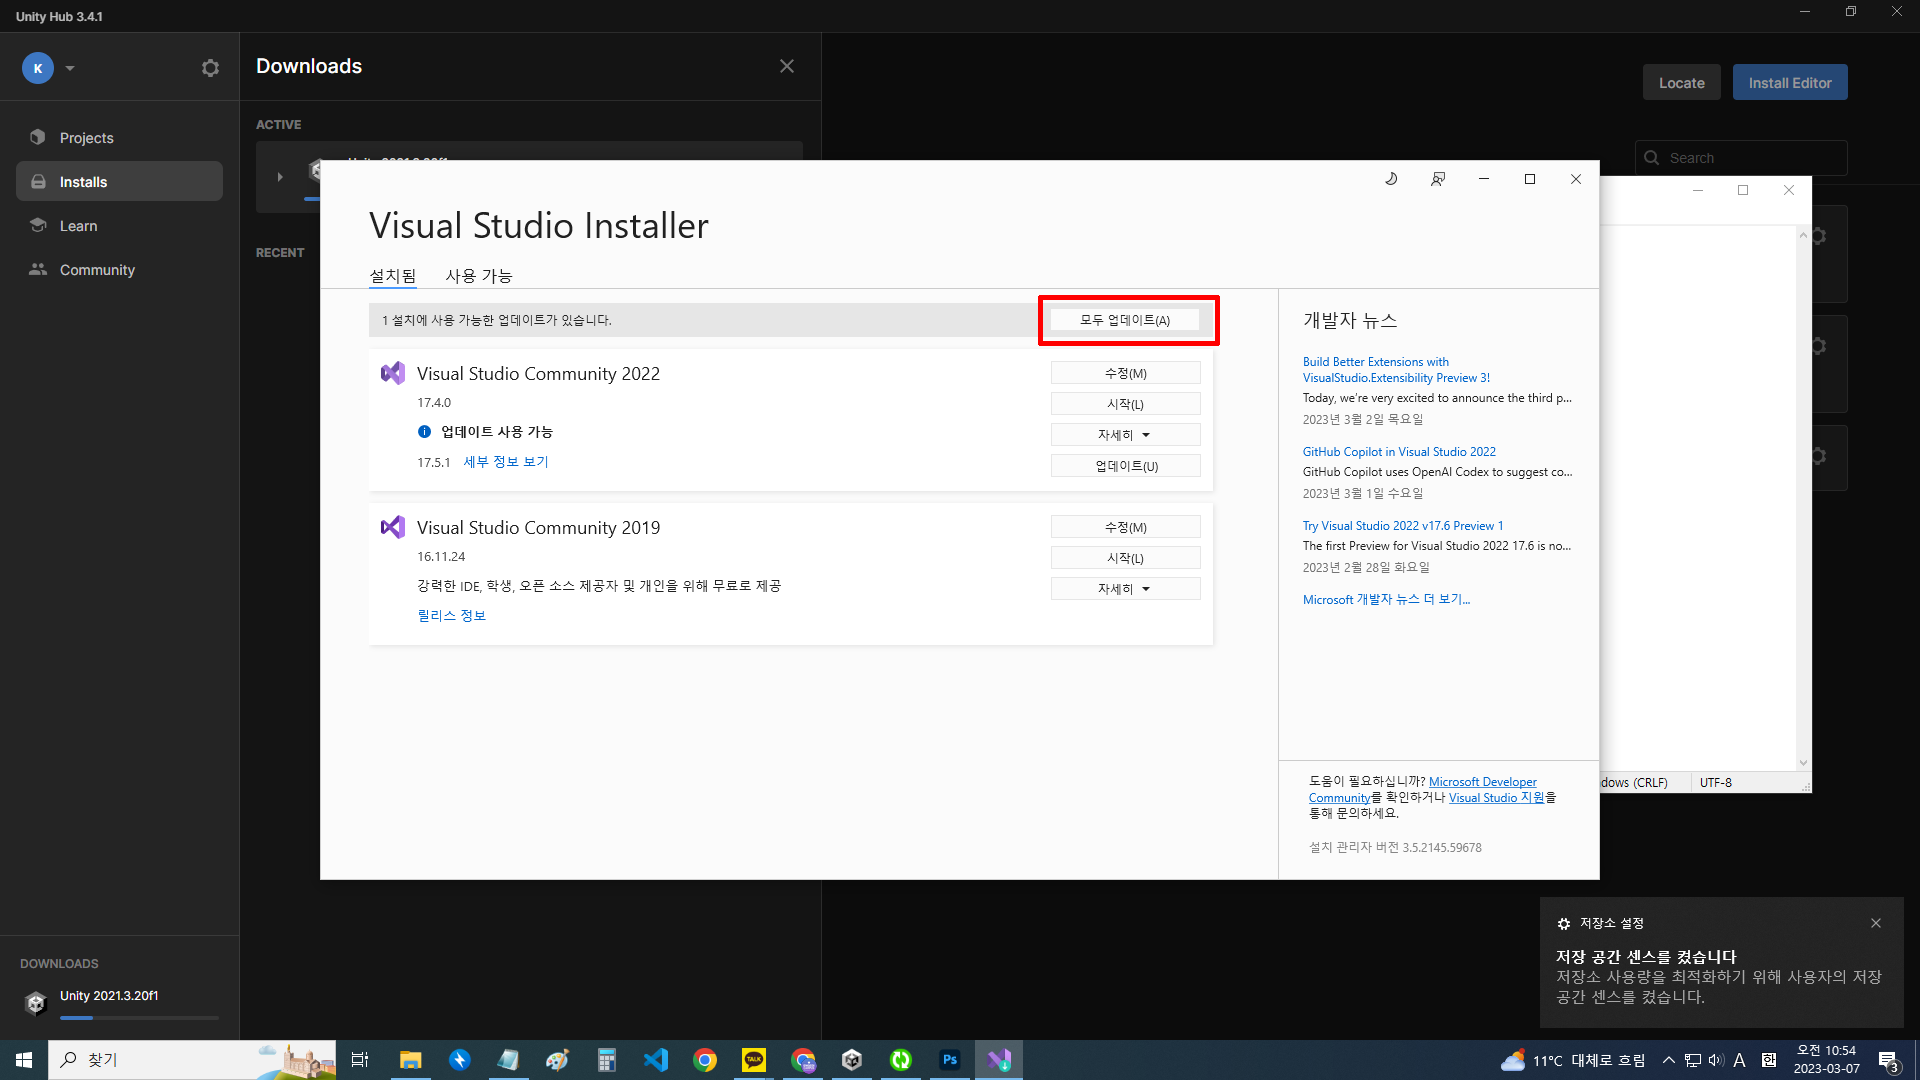Click the feedback icon in Visual Studio Installer

coord(1437,179)
